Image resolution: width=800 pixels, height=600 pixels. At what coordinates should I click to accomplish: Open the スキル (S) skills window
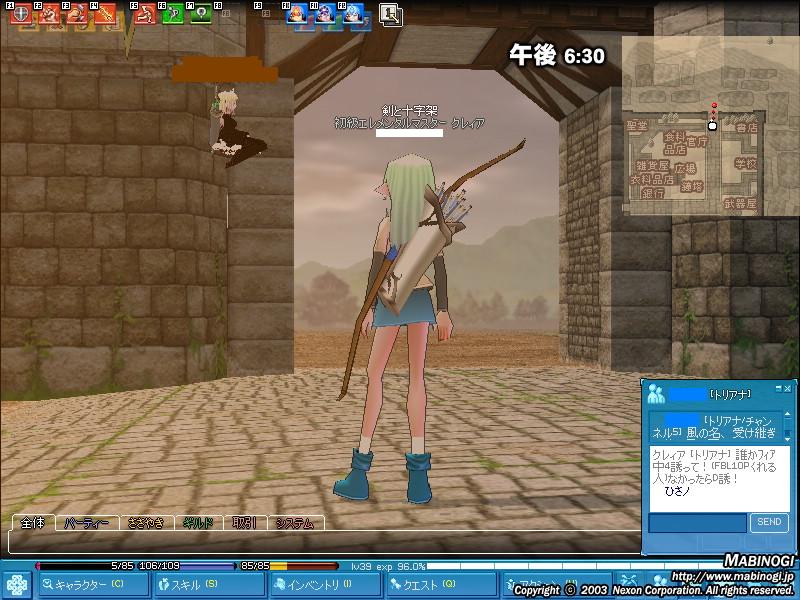[x=209, y=585]
